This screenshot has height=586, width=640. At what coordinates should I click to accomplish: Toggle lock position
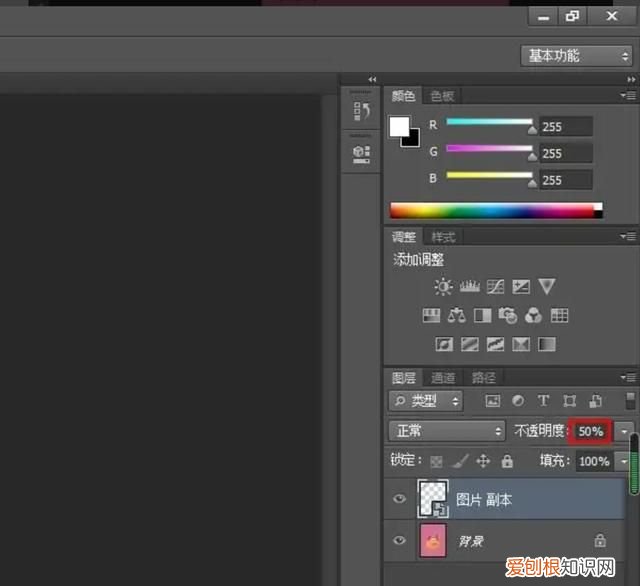point(483,461)
